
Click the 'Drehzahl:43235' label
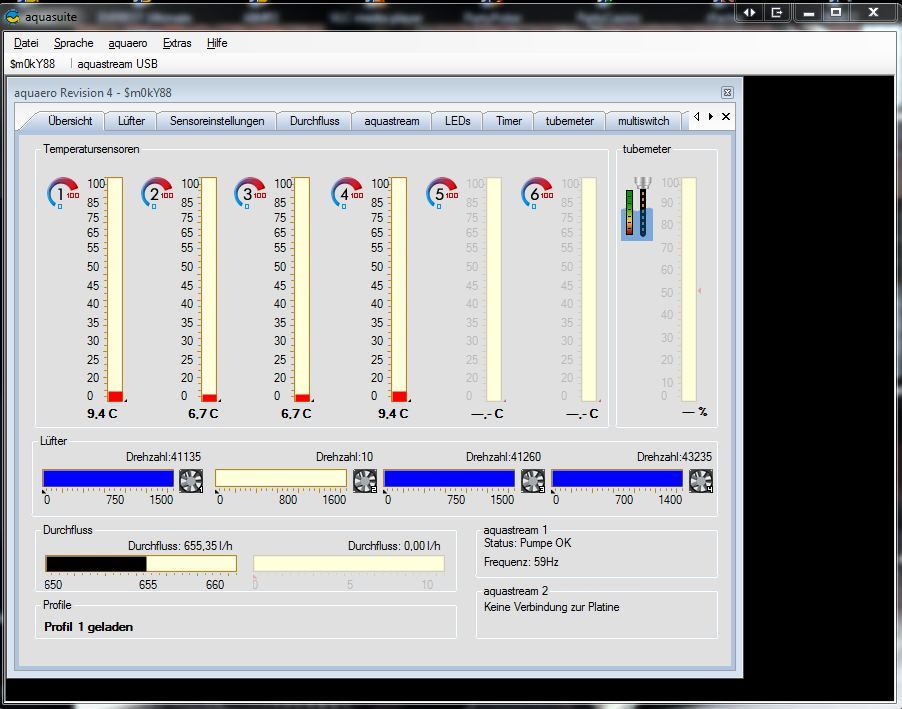point(674,457)
